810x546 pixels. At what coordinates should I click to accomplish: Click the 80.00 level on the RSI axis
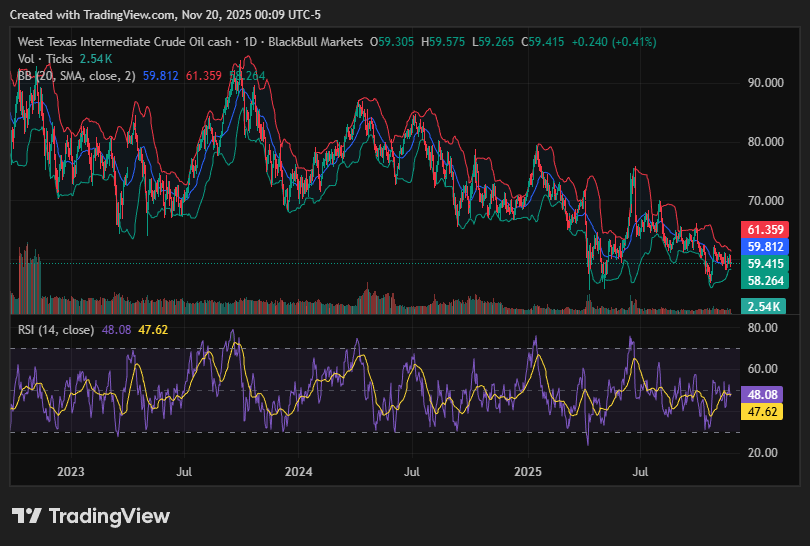tap(763, 327)
